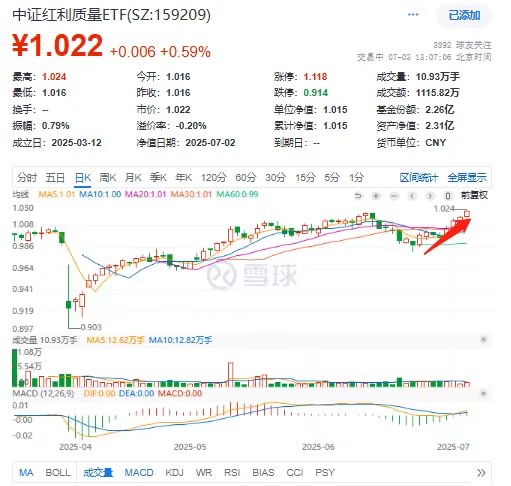Click the MA60:0.99 legend label

237,194
